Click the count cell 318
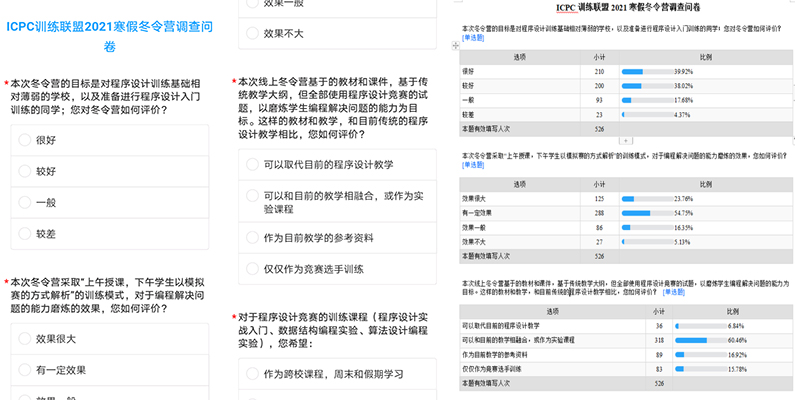795x400 pixels. click(x=659, y=340)
